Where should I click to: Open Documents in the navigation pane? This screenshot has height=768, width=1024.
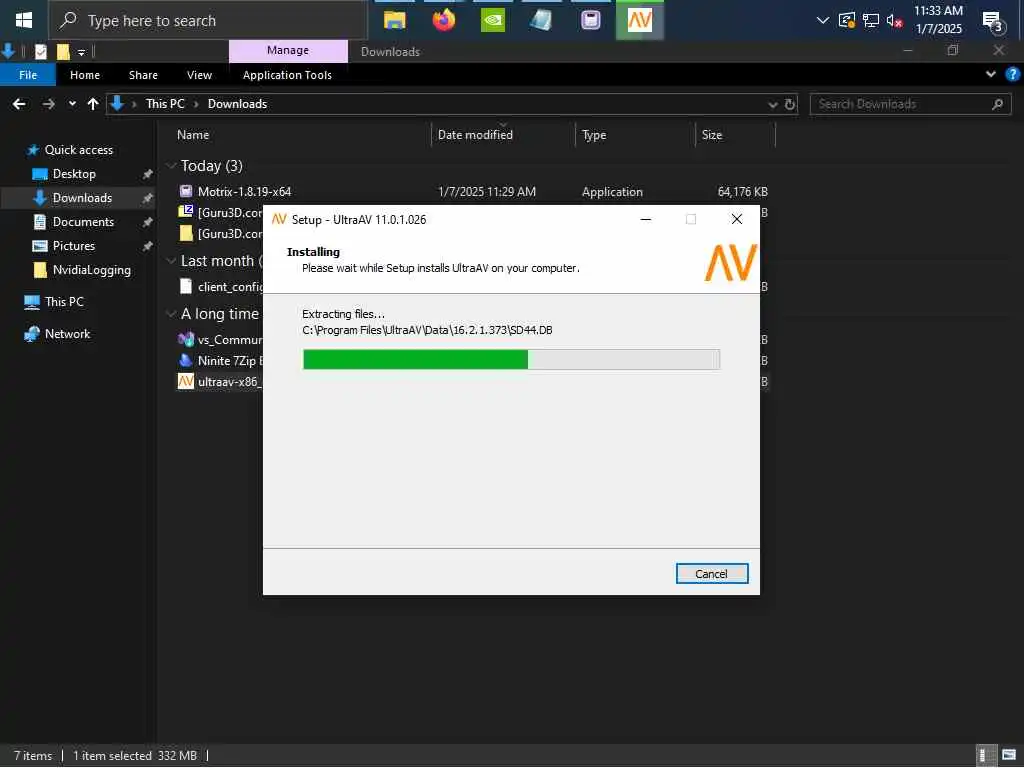point(83,222)
